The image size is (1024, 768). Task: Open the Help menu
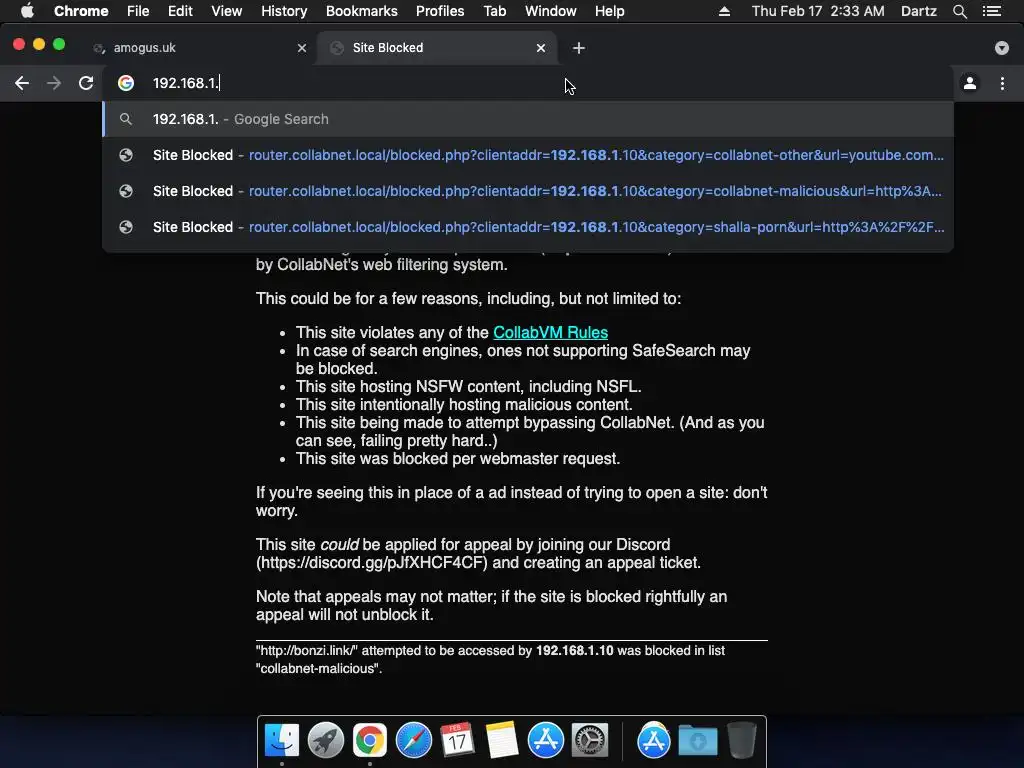609,11
